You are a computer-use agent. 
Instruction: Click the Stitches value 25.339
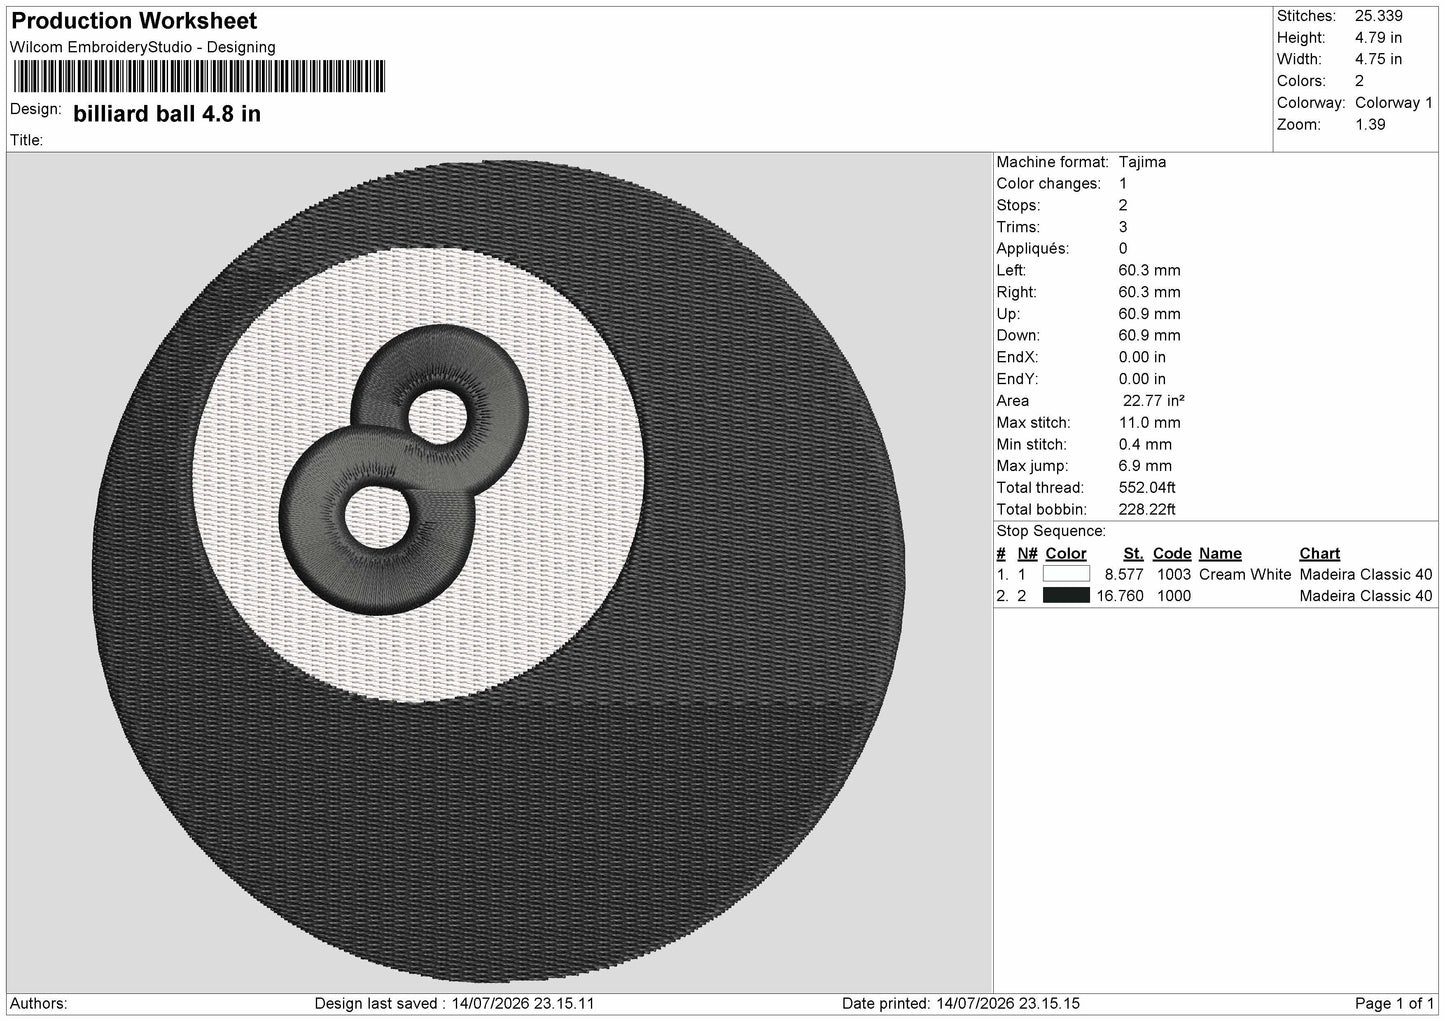tap(1379, 16)
